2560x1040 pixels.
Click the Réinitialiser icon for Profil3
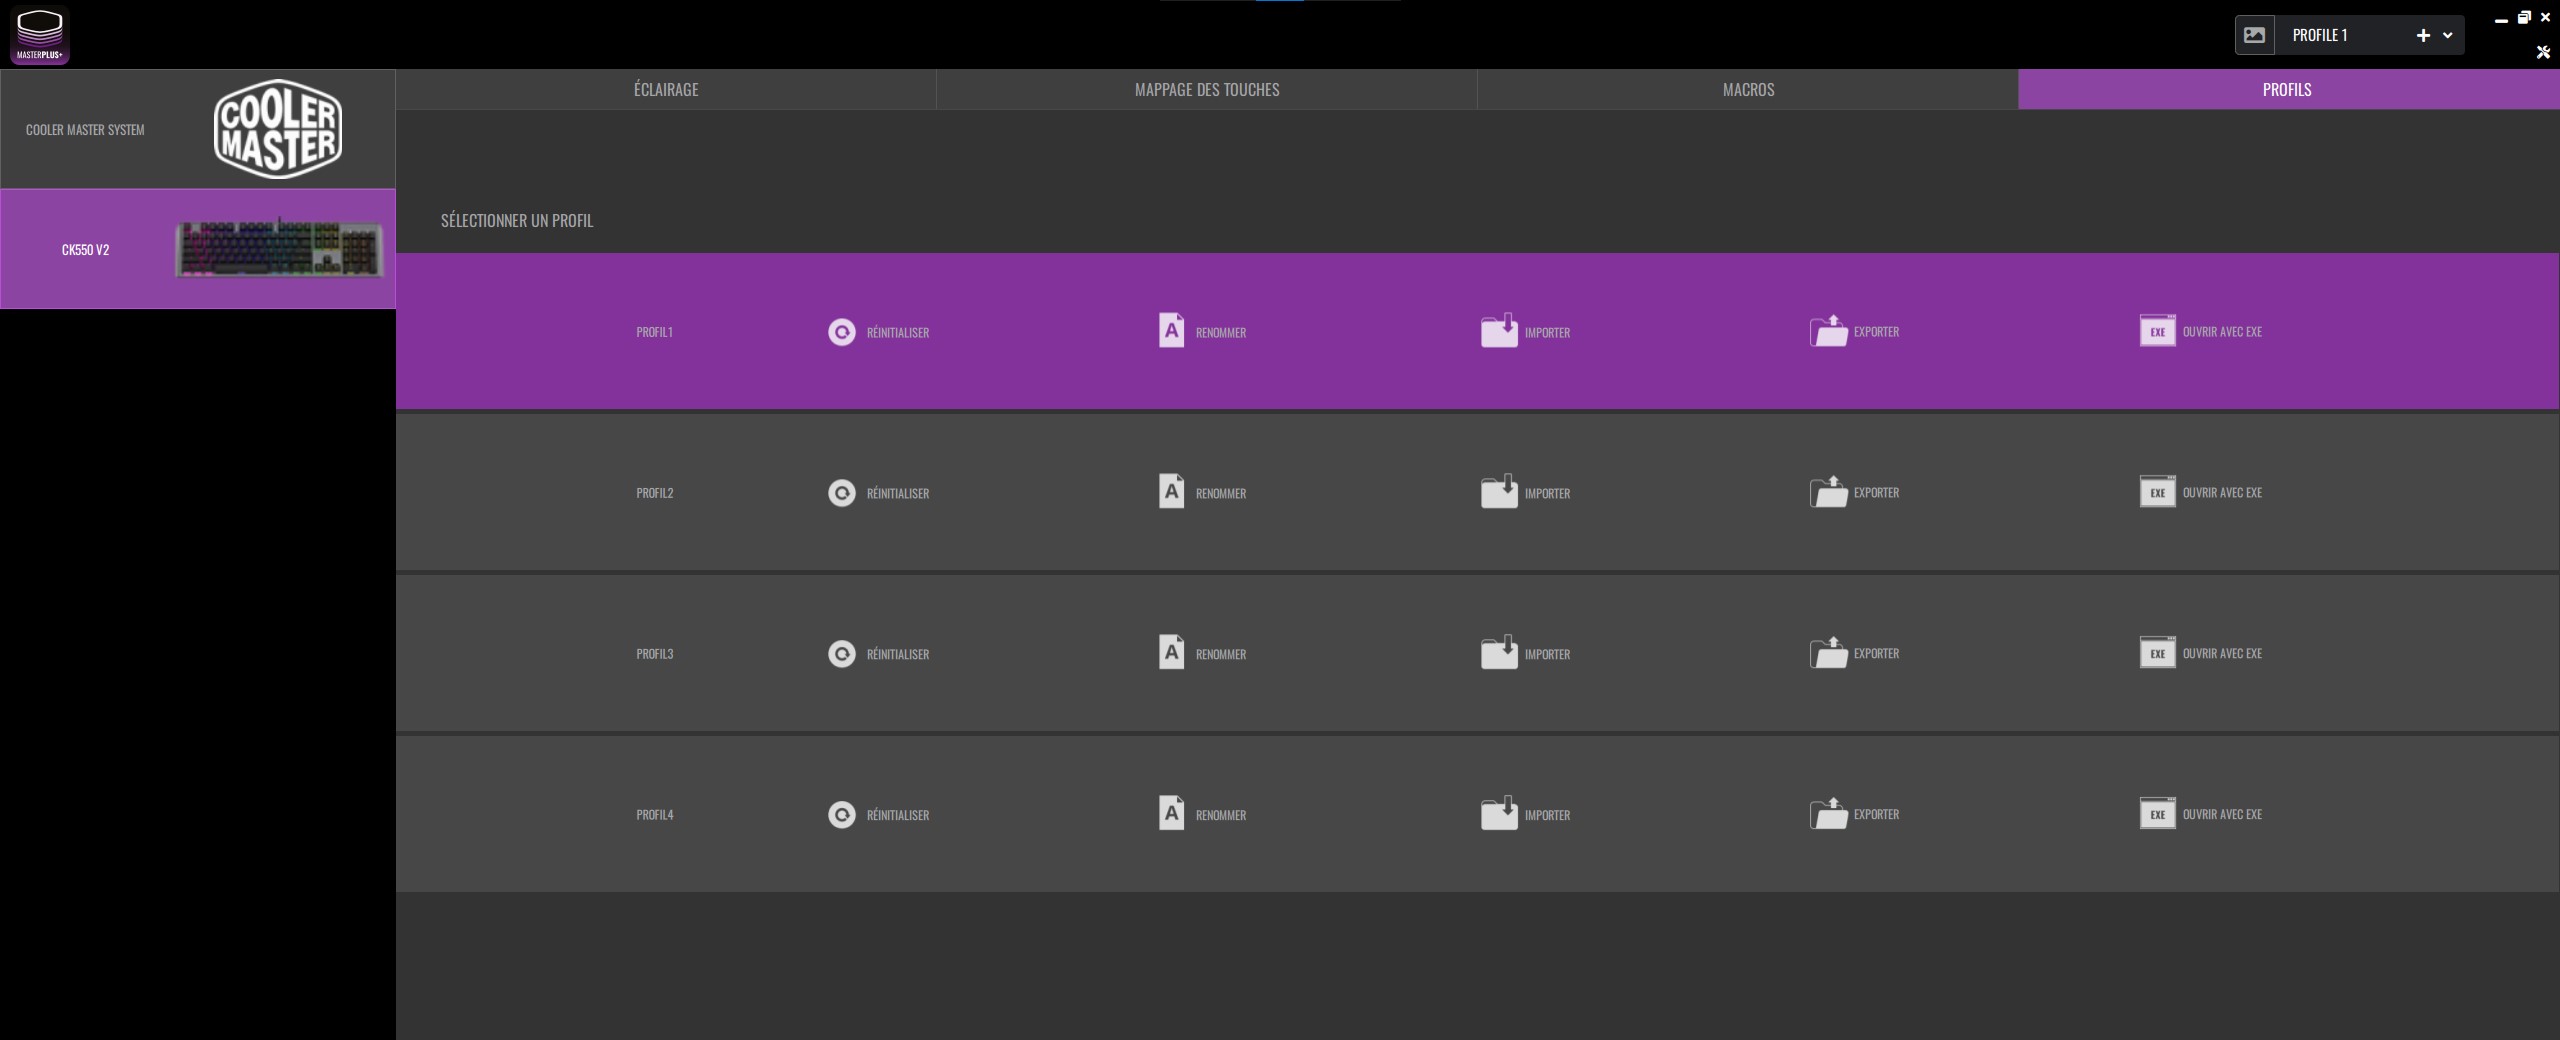[842, 654]
